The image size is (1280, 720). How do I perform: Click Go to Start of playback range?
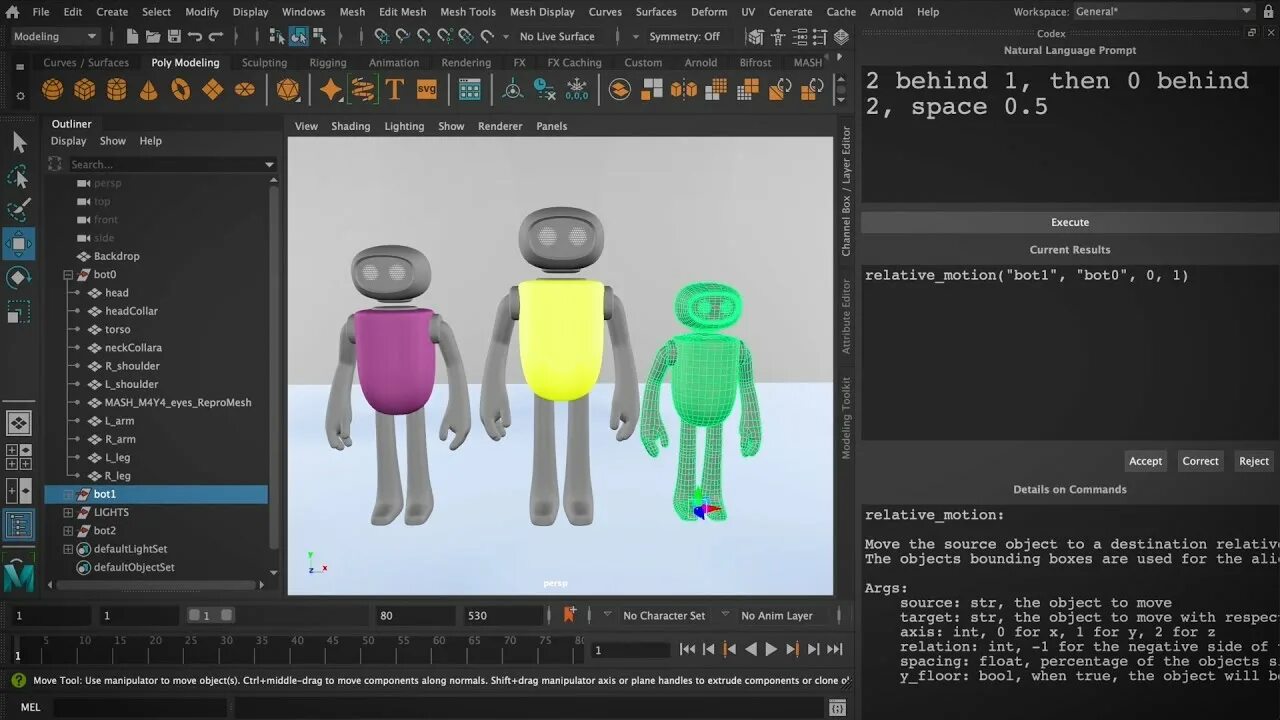[x=687, y=649]
